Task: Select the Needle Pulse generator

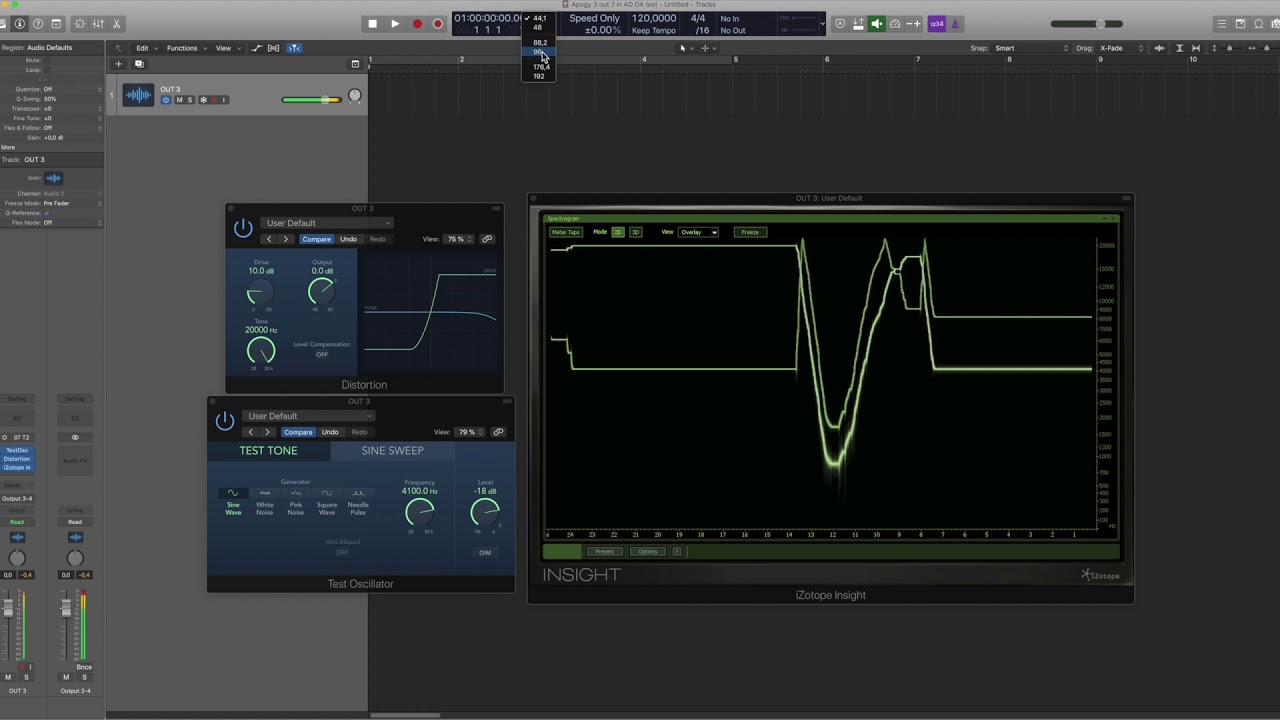Action: (358, 502)
